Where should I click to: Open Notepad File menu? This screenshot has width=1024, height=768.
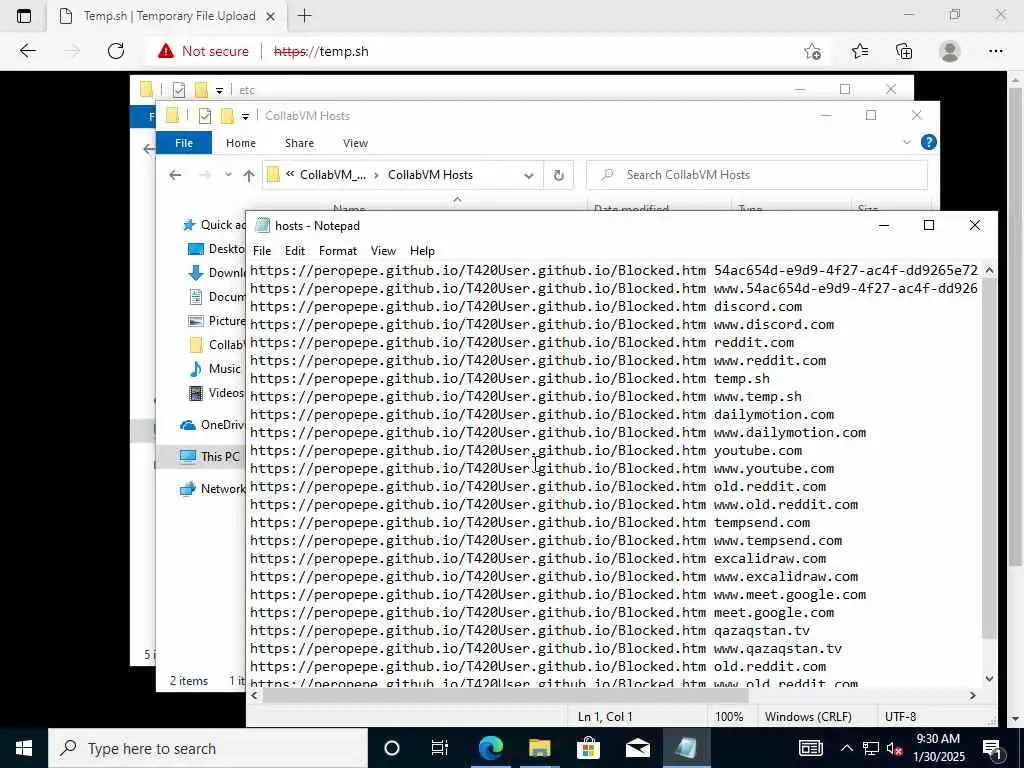tap(262, 251)
